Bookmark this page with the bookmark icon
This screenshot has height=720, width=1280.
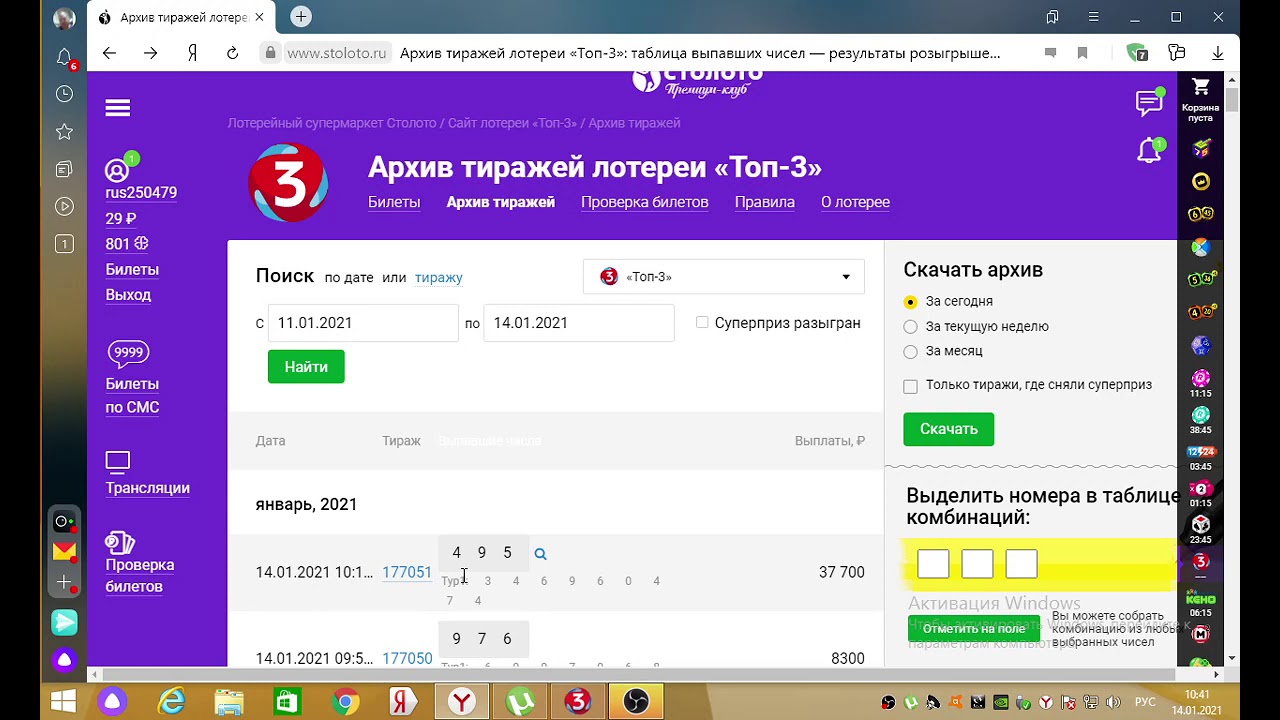click(1082, 53)
